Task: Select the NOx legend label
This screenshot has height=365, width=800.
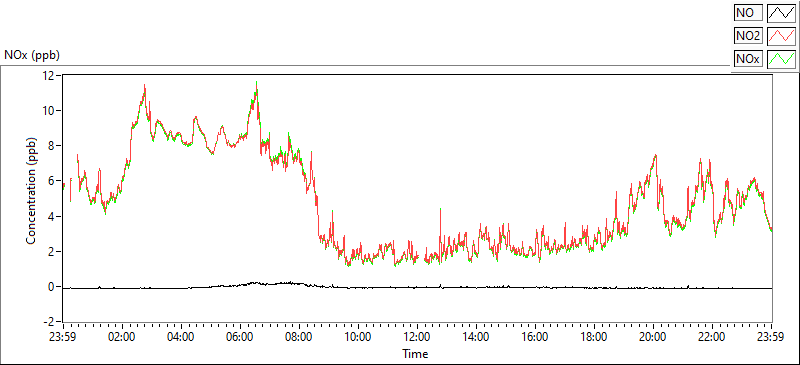Action: (748, 59)
